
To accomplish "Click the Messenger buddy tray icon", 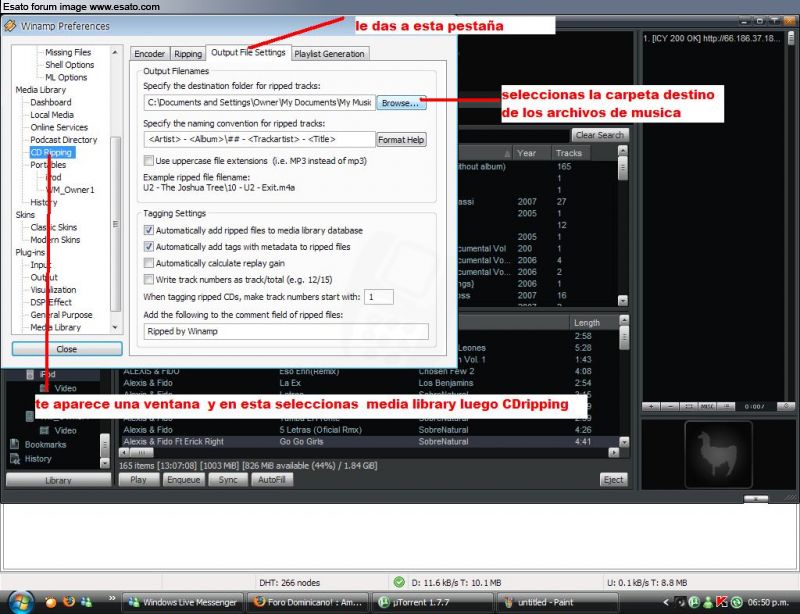I will click(x=708, y=602).
